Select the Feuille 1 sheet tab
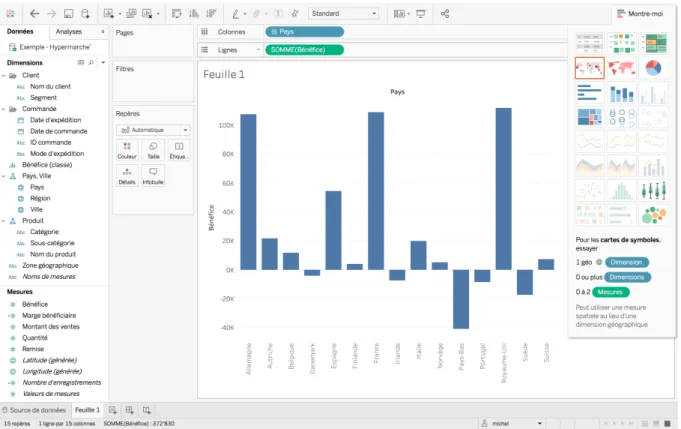The height and width of the screenshot is (429, 681). pos(87,410)
